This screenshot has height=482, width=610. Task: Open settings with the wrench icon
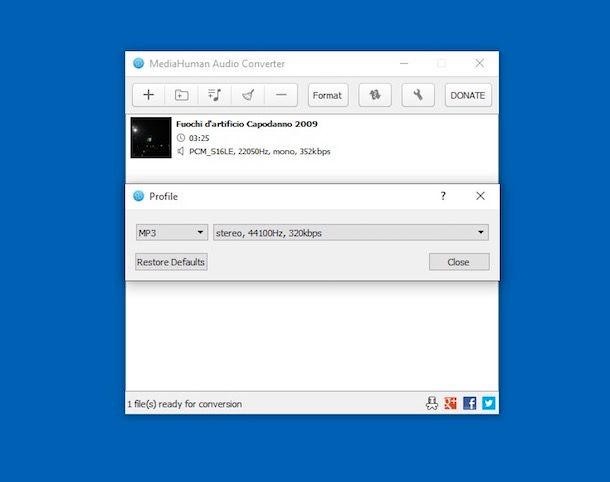418,95
